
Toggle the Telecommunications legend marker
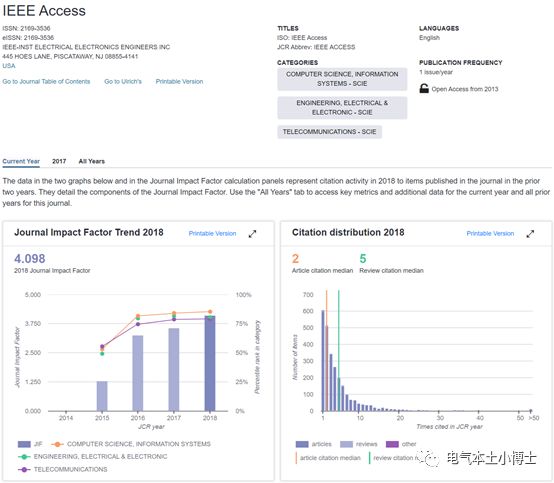24,470
